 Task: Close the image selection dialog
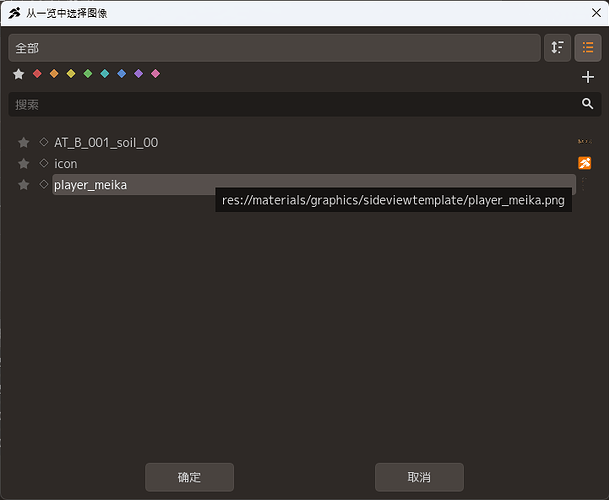click(x=596, y=13)
